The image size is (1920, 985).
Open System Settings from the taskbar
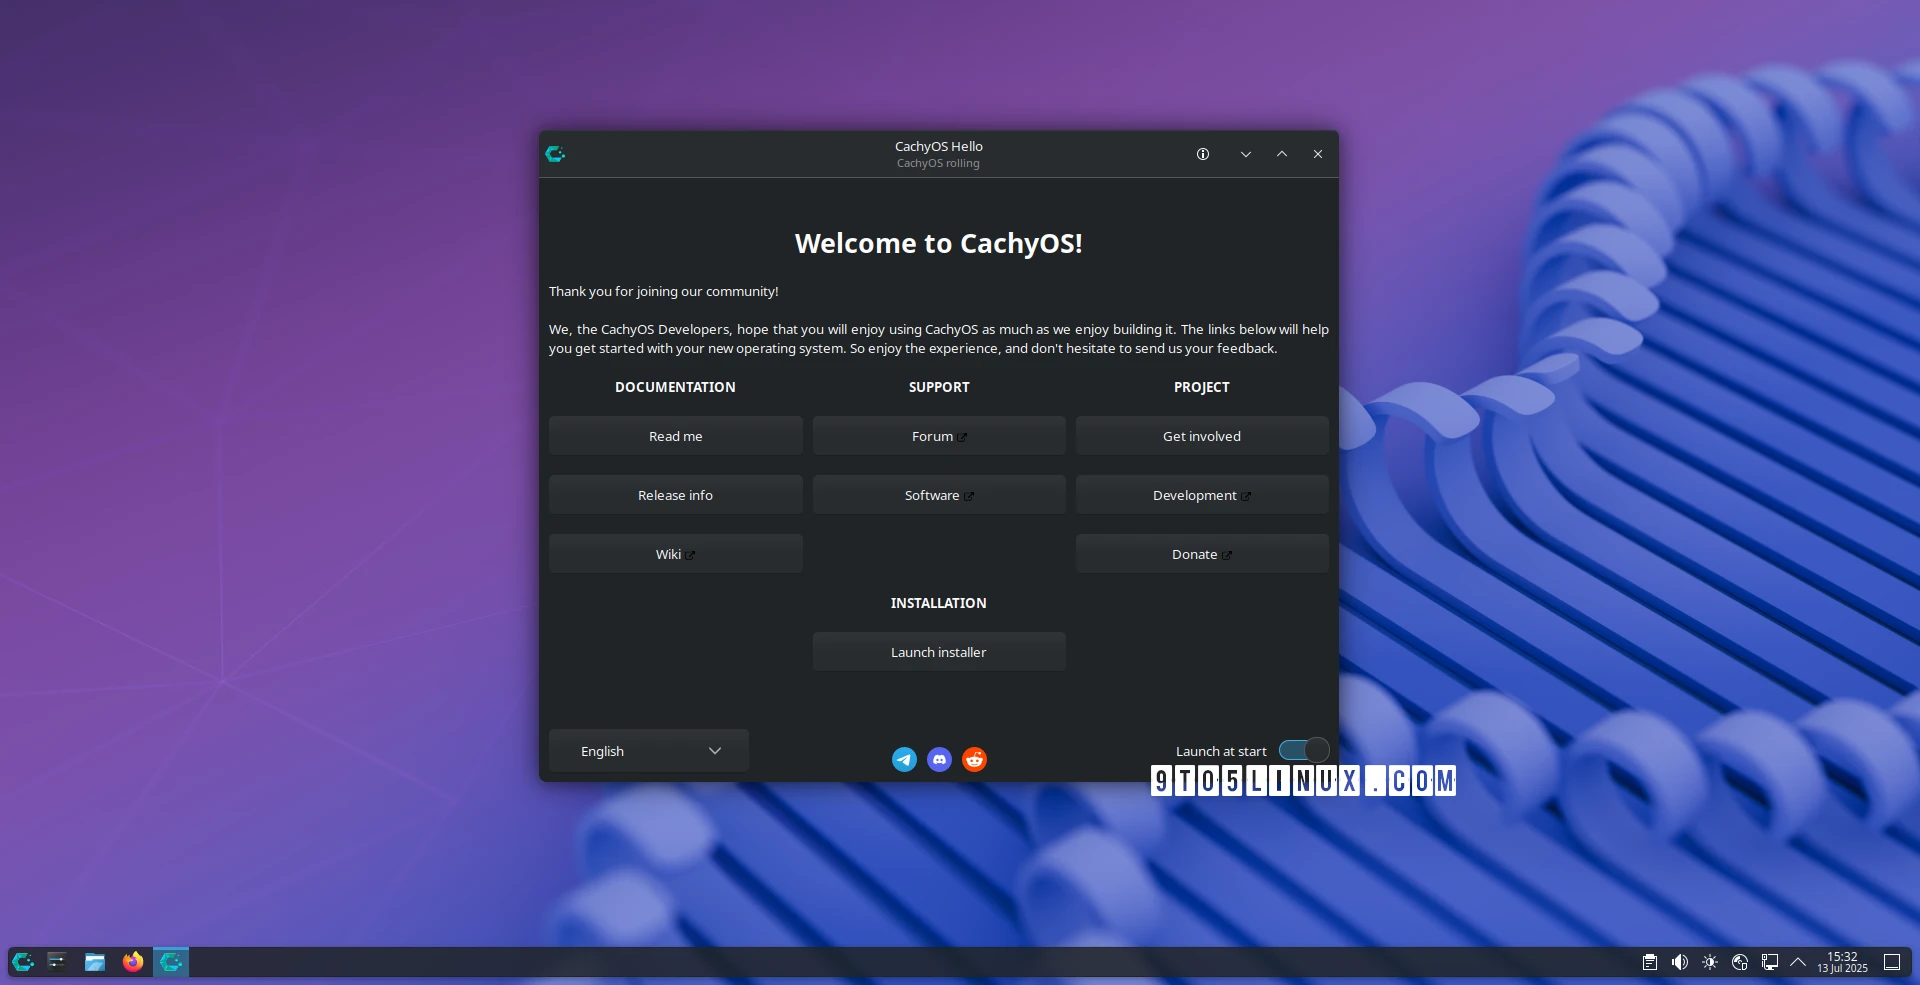(x=57, y=962)
